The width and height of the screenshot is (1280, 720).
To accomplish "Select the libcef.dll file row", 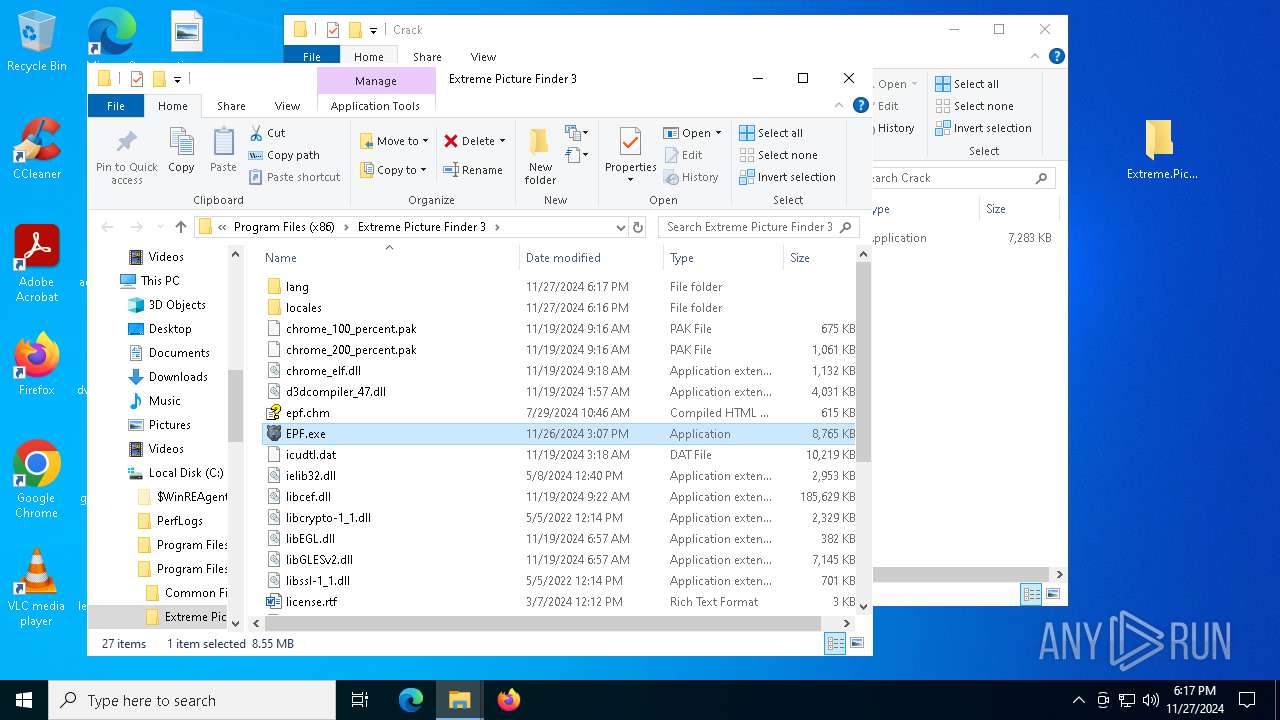I will (x=560, y=497).
